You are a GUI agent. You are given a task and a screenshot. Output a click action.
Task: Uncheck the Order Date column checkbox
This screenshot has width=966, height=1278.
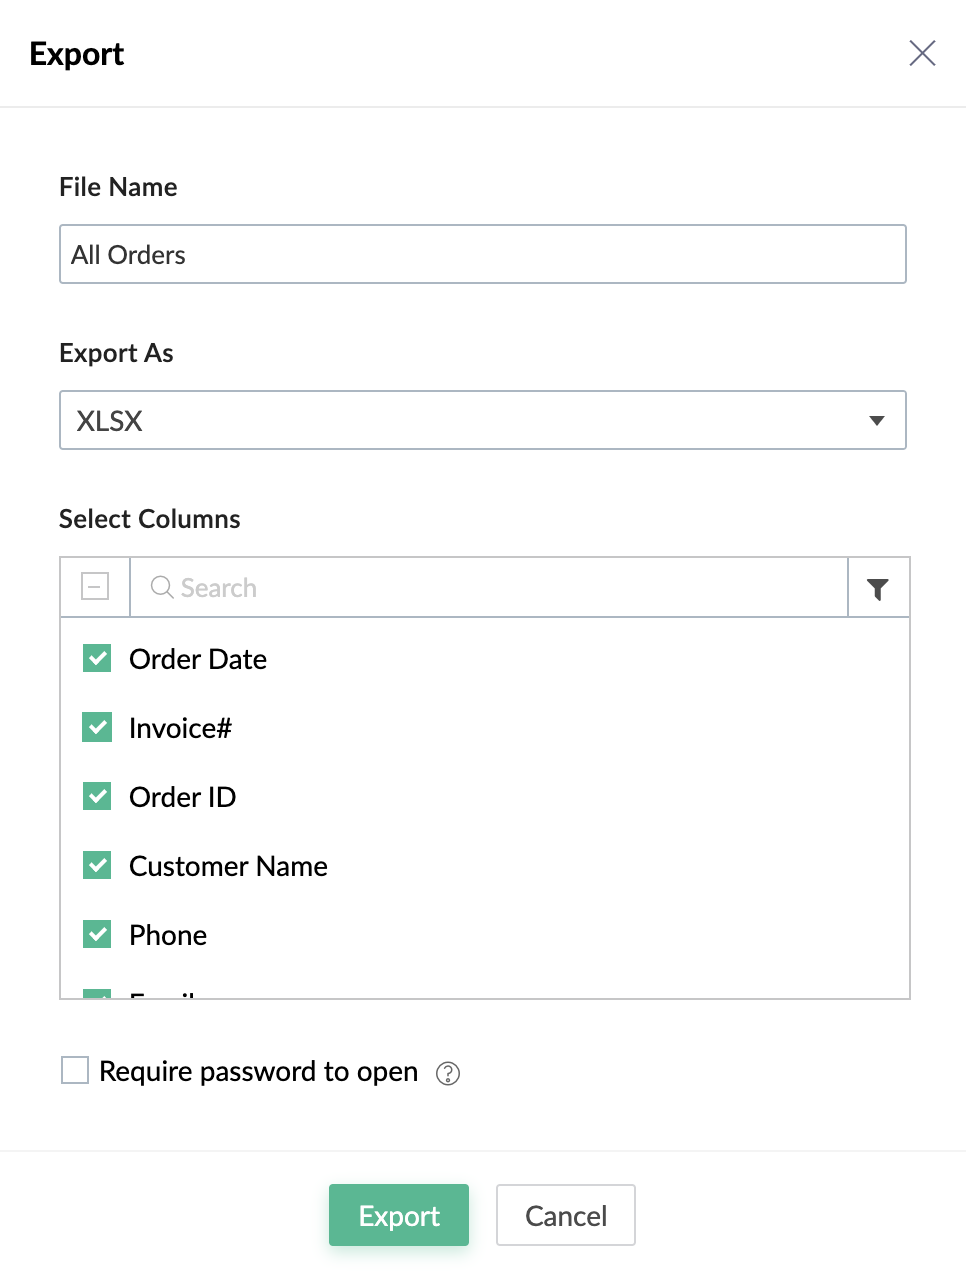pyautogui.click(x=97, y=659)
